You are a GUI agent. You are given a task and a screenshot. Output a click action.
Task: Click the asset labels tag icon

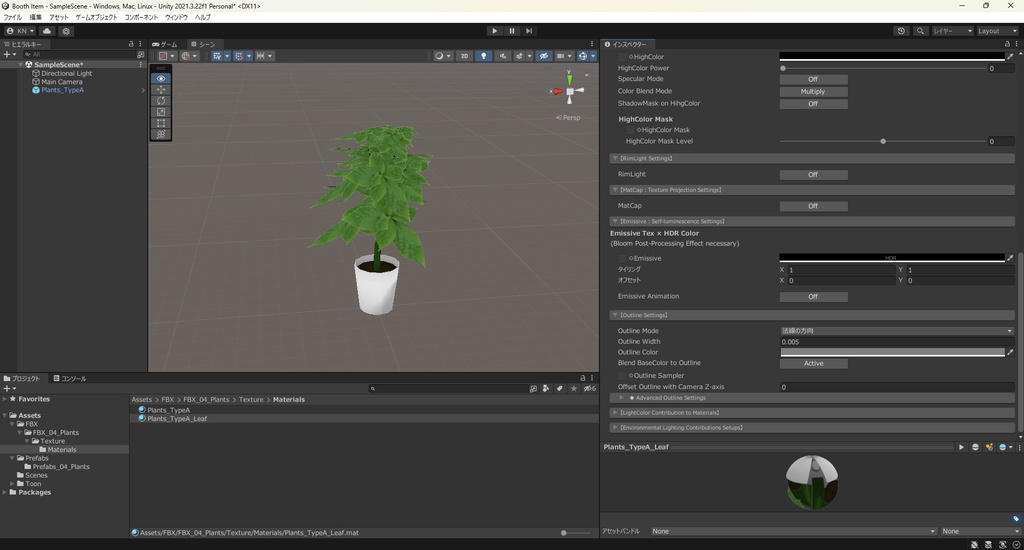(x=1016, y=519)
